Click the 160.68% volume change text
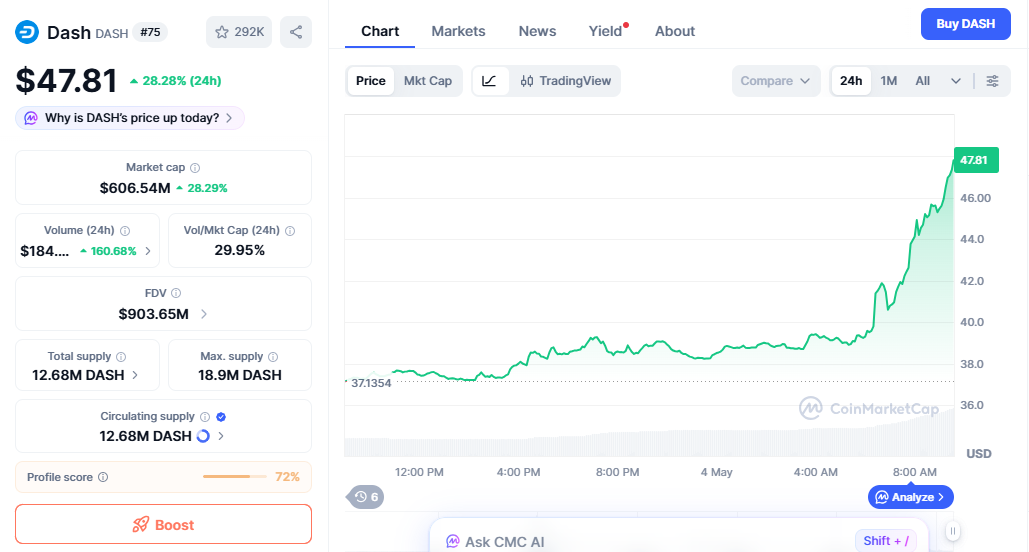The width and height of the screenshot is (1029, 552). click(114, 251)
